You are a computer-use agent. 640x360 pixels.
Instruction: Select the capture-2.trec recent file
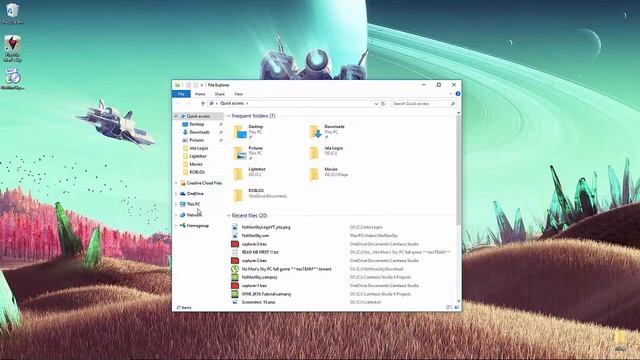tap(254, 260)
